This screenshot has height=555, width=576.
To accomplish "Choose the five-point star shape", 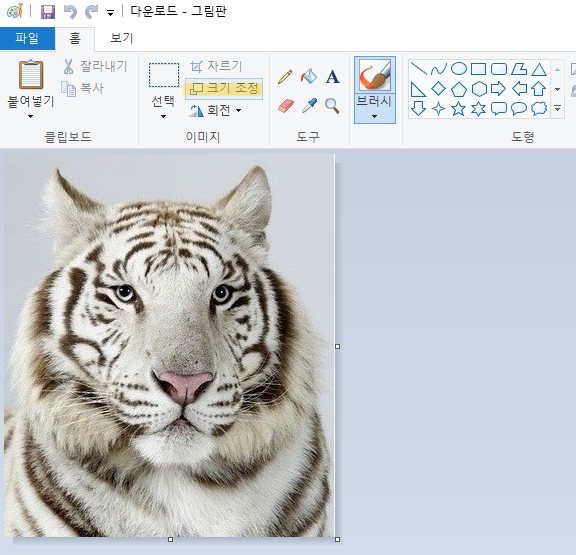I will tap(458, 109).
